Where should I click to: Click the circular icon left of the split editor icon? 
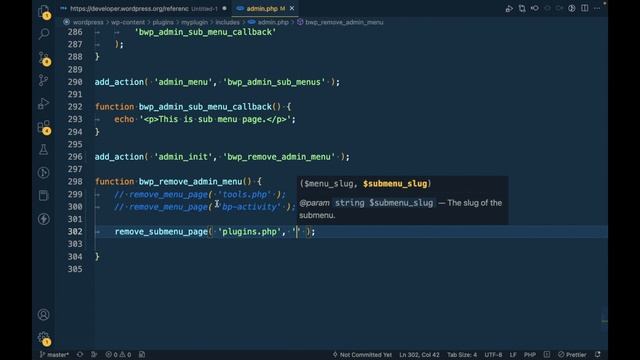(x=572, y=9)
